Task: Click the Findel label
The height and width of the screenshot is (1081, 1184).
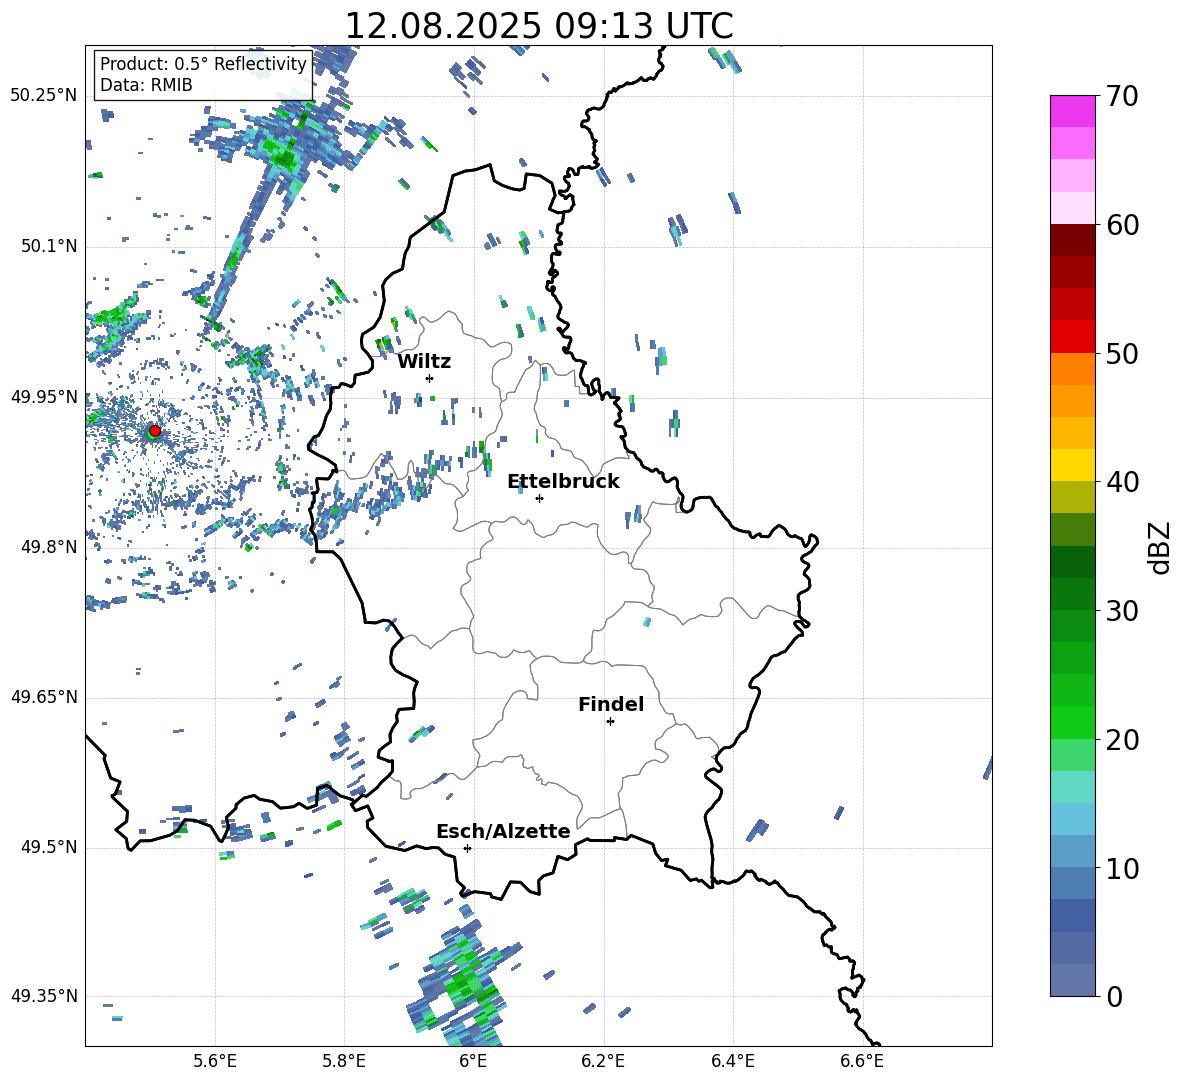Action: click(x=611, y=704)
